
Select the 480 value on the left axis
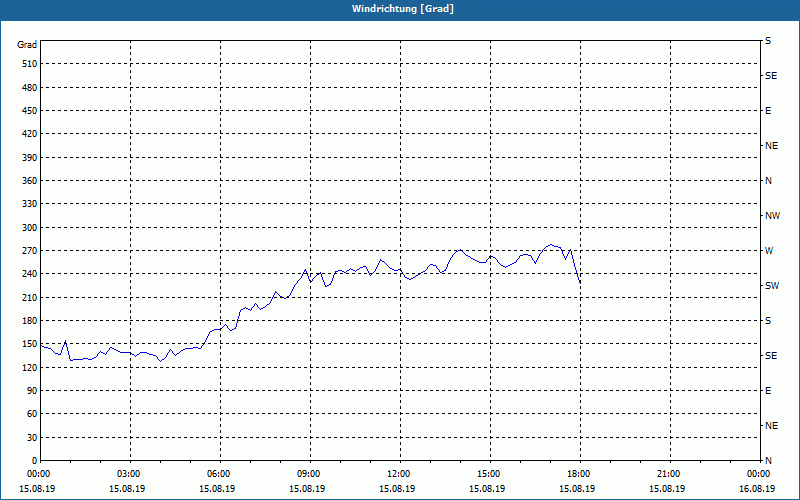pyautogui.click(x=30, y=88)
